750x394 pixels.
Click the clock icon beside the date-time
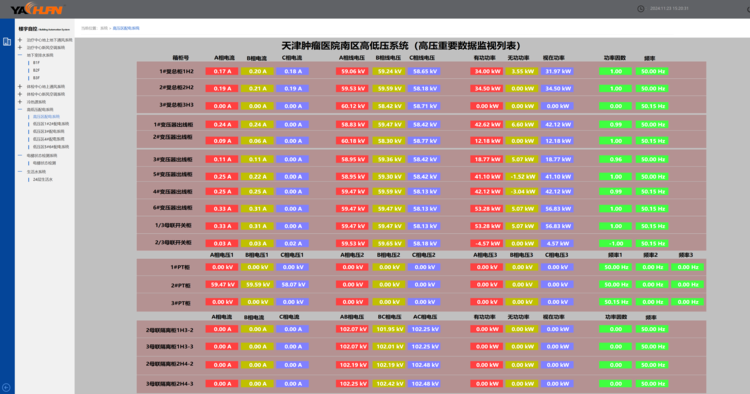[x=640, y=9]
